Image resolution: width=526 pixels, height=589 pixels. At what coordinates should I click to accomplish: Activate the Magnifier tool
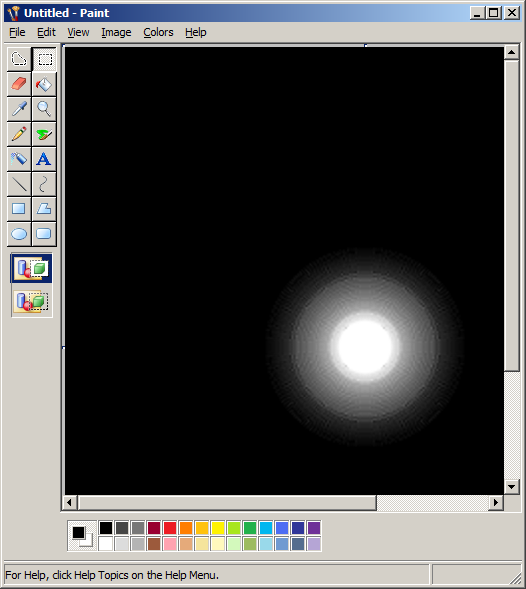click(44, 109)
